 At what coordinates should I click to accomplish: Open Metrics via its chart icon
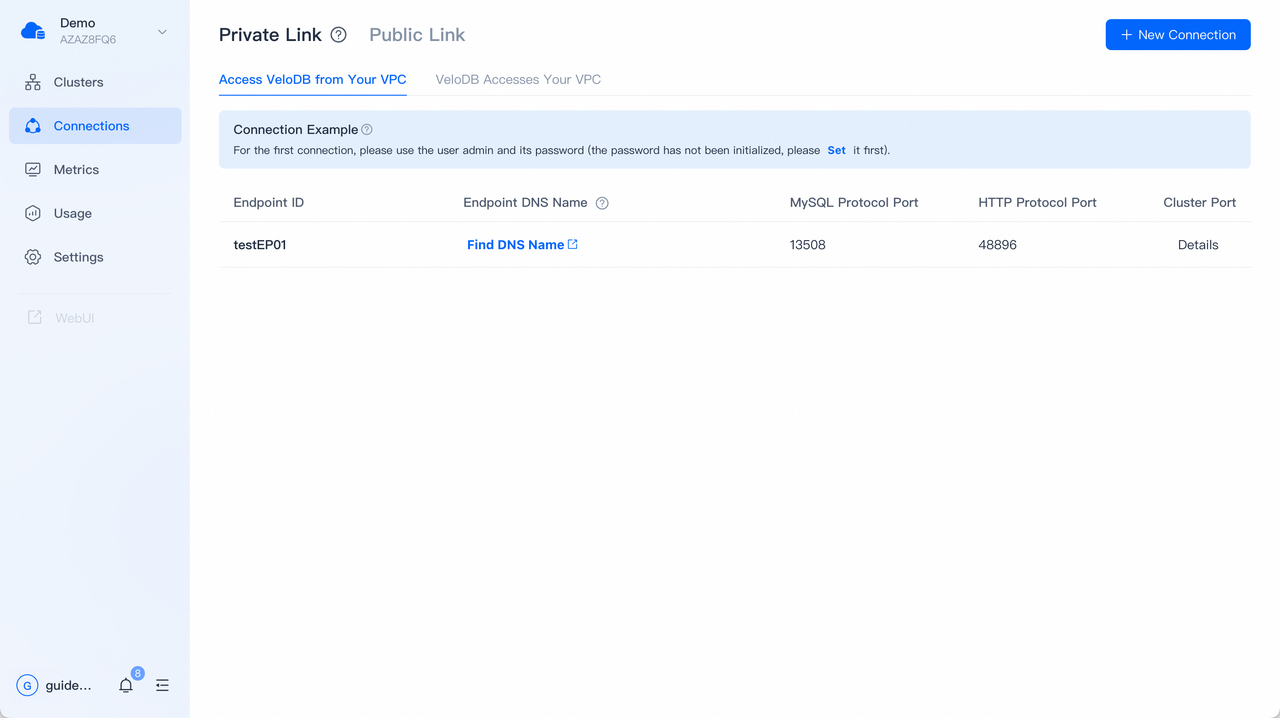pyautogui.click(x=32, y=169)
